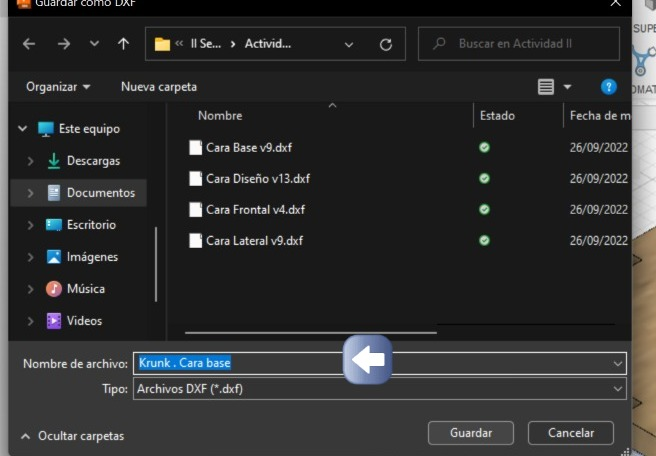The image size is (656, 456).
Task: Click the sync status check of Cara Base v9.dxf
Action: click(x=484, y=147)
